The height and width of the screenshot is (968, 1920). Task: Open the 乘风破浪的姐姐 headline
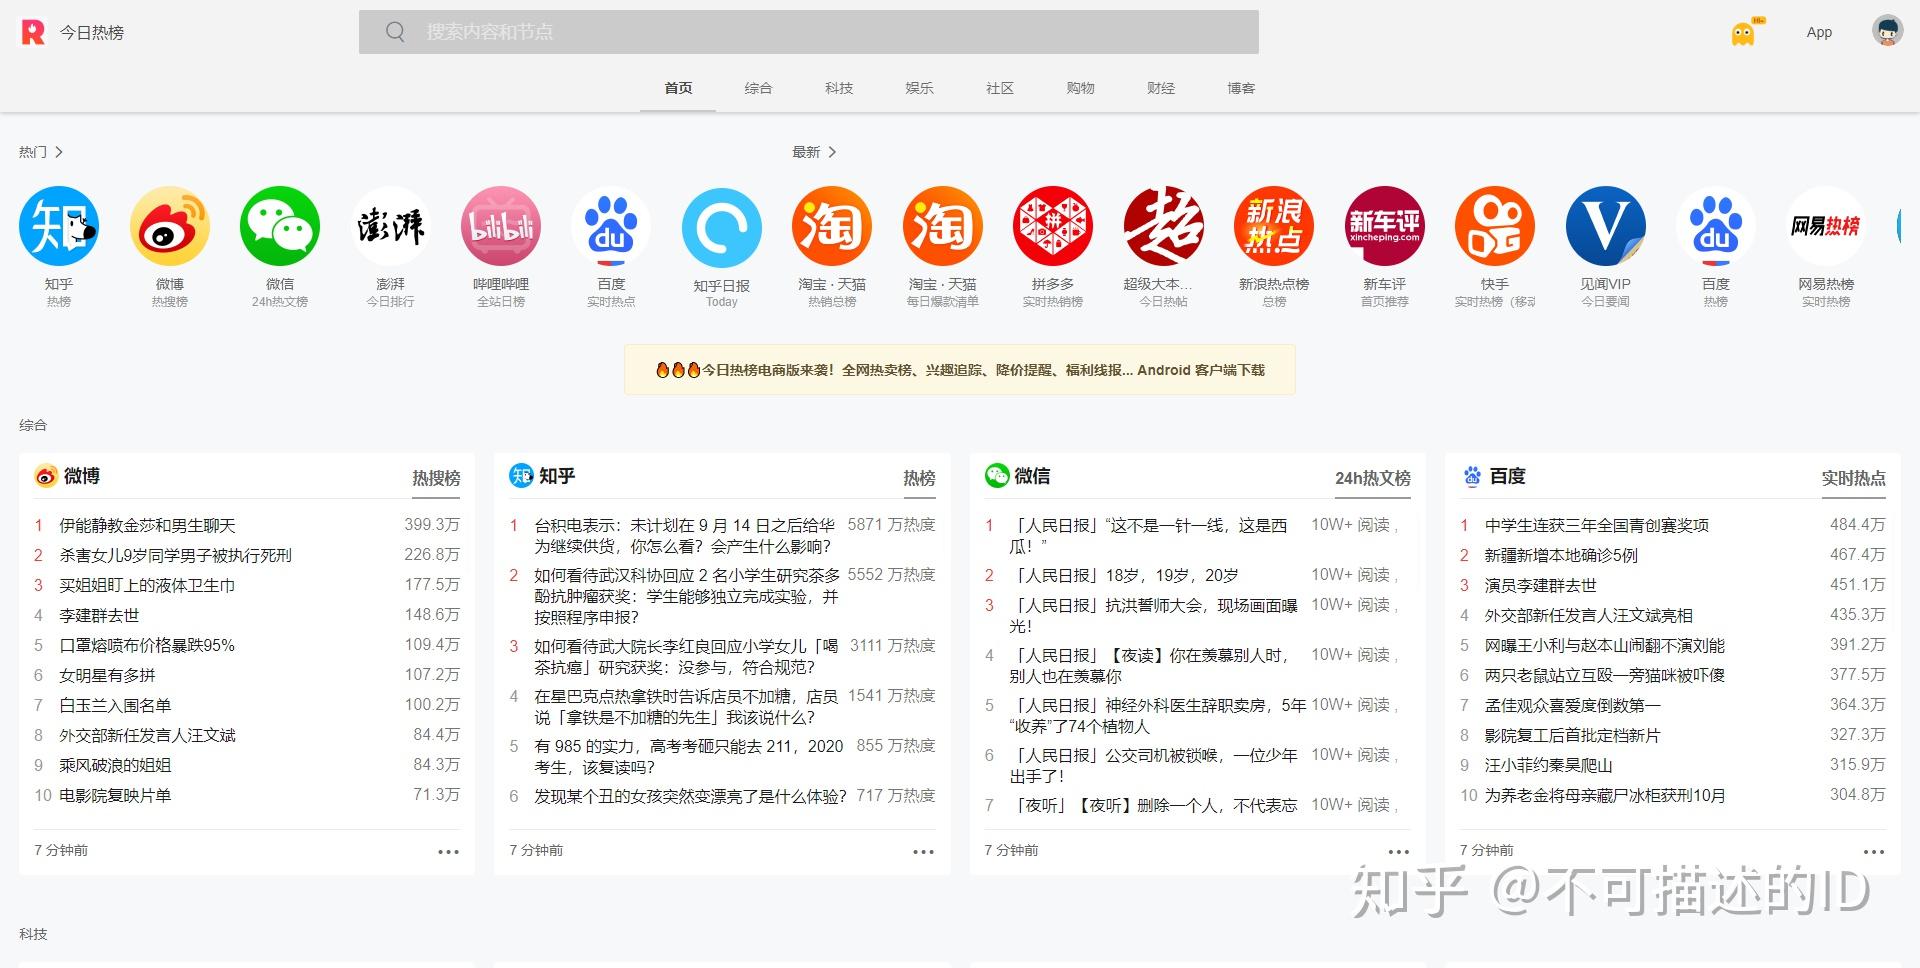[x=115, y=765]
